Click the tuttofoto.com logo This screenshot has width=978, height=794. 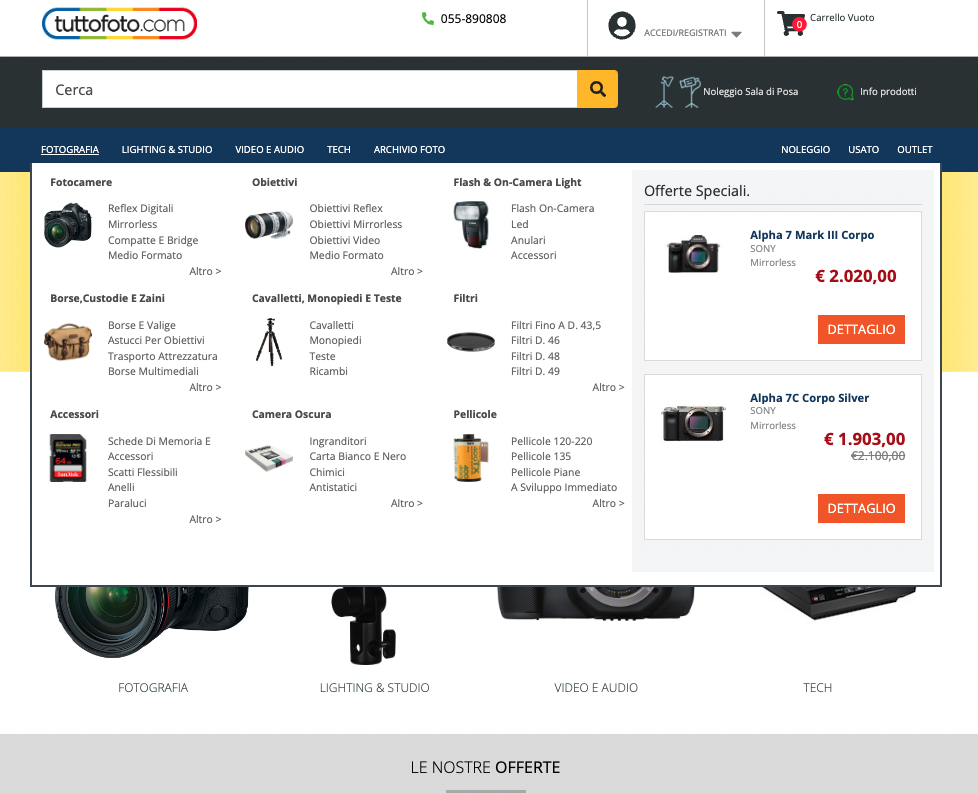click(x=119, y=24)
